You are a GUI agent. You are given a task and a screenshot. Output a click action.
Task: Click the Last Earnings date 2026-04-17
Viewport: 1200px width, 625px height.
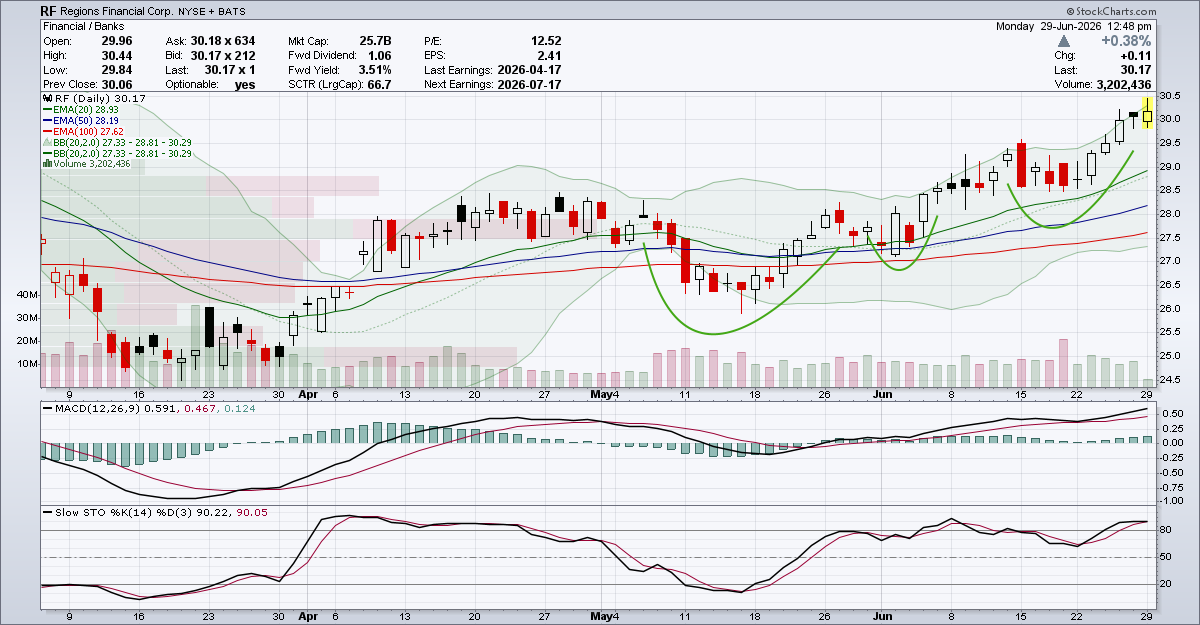coord(529,71)
